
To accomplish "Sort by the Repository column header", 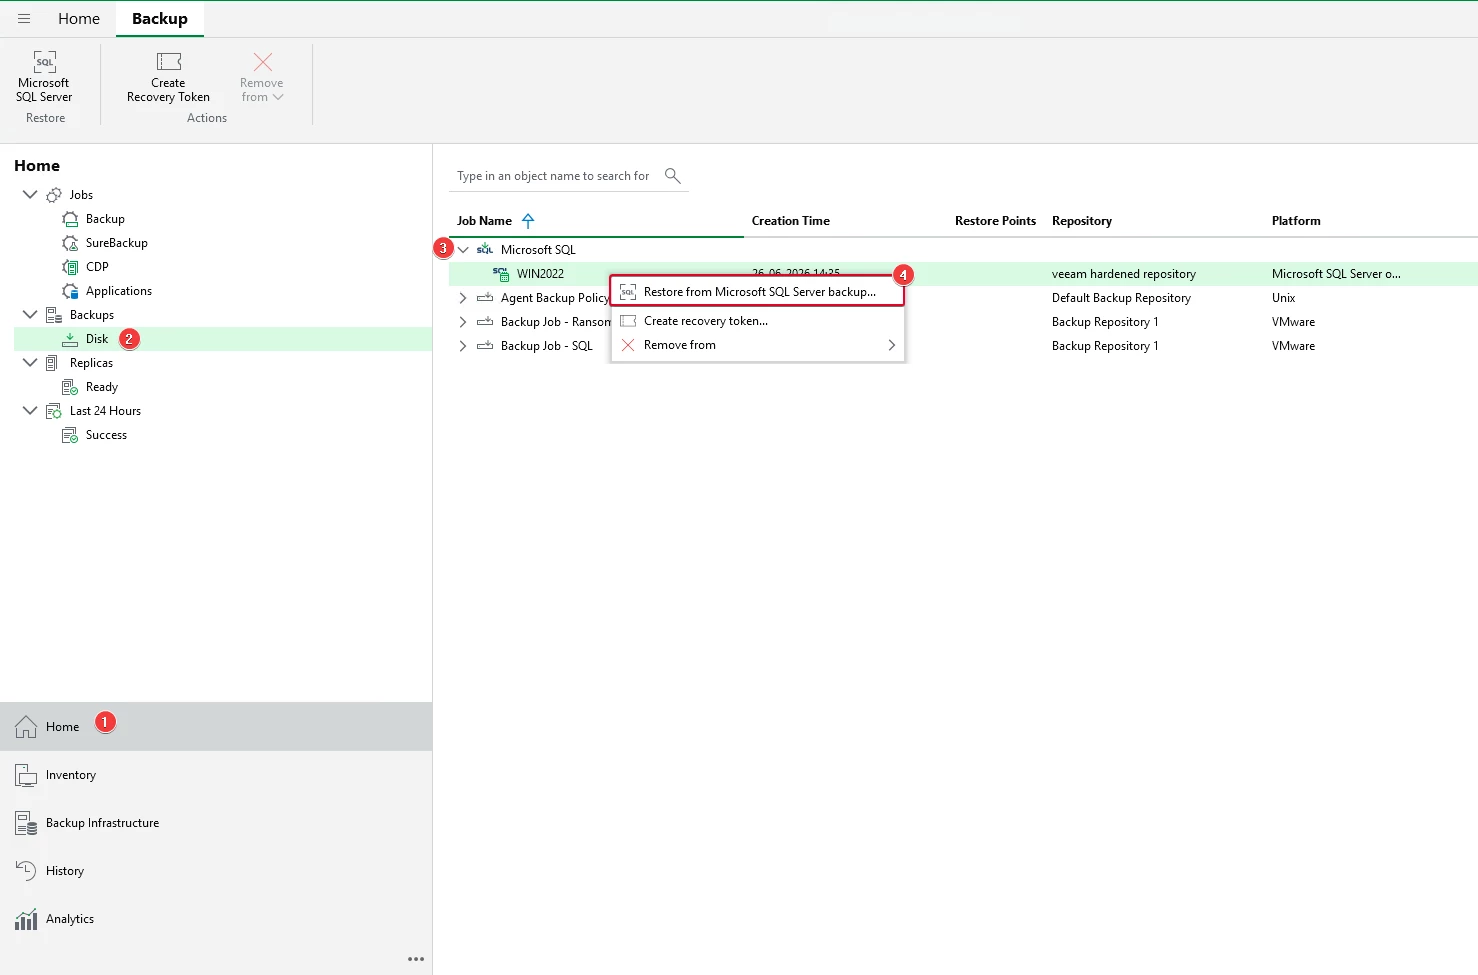I will coord(1082,221).
